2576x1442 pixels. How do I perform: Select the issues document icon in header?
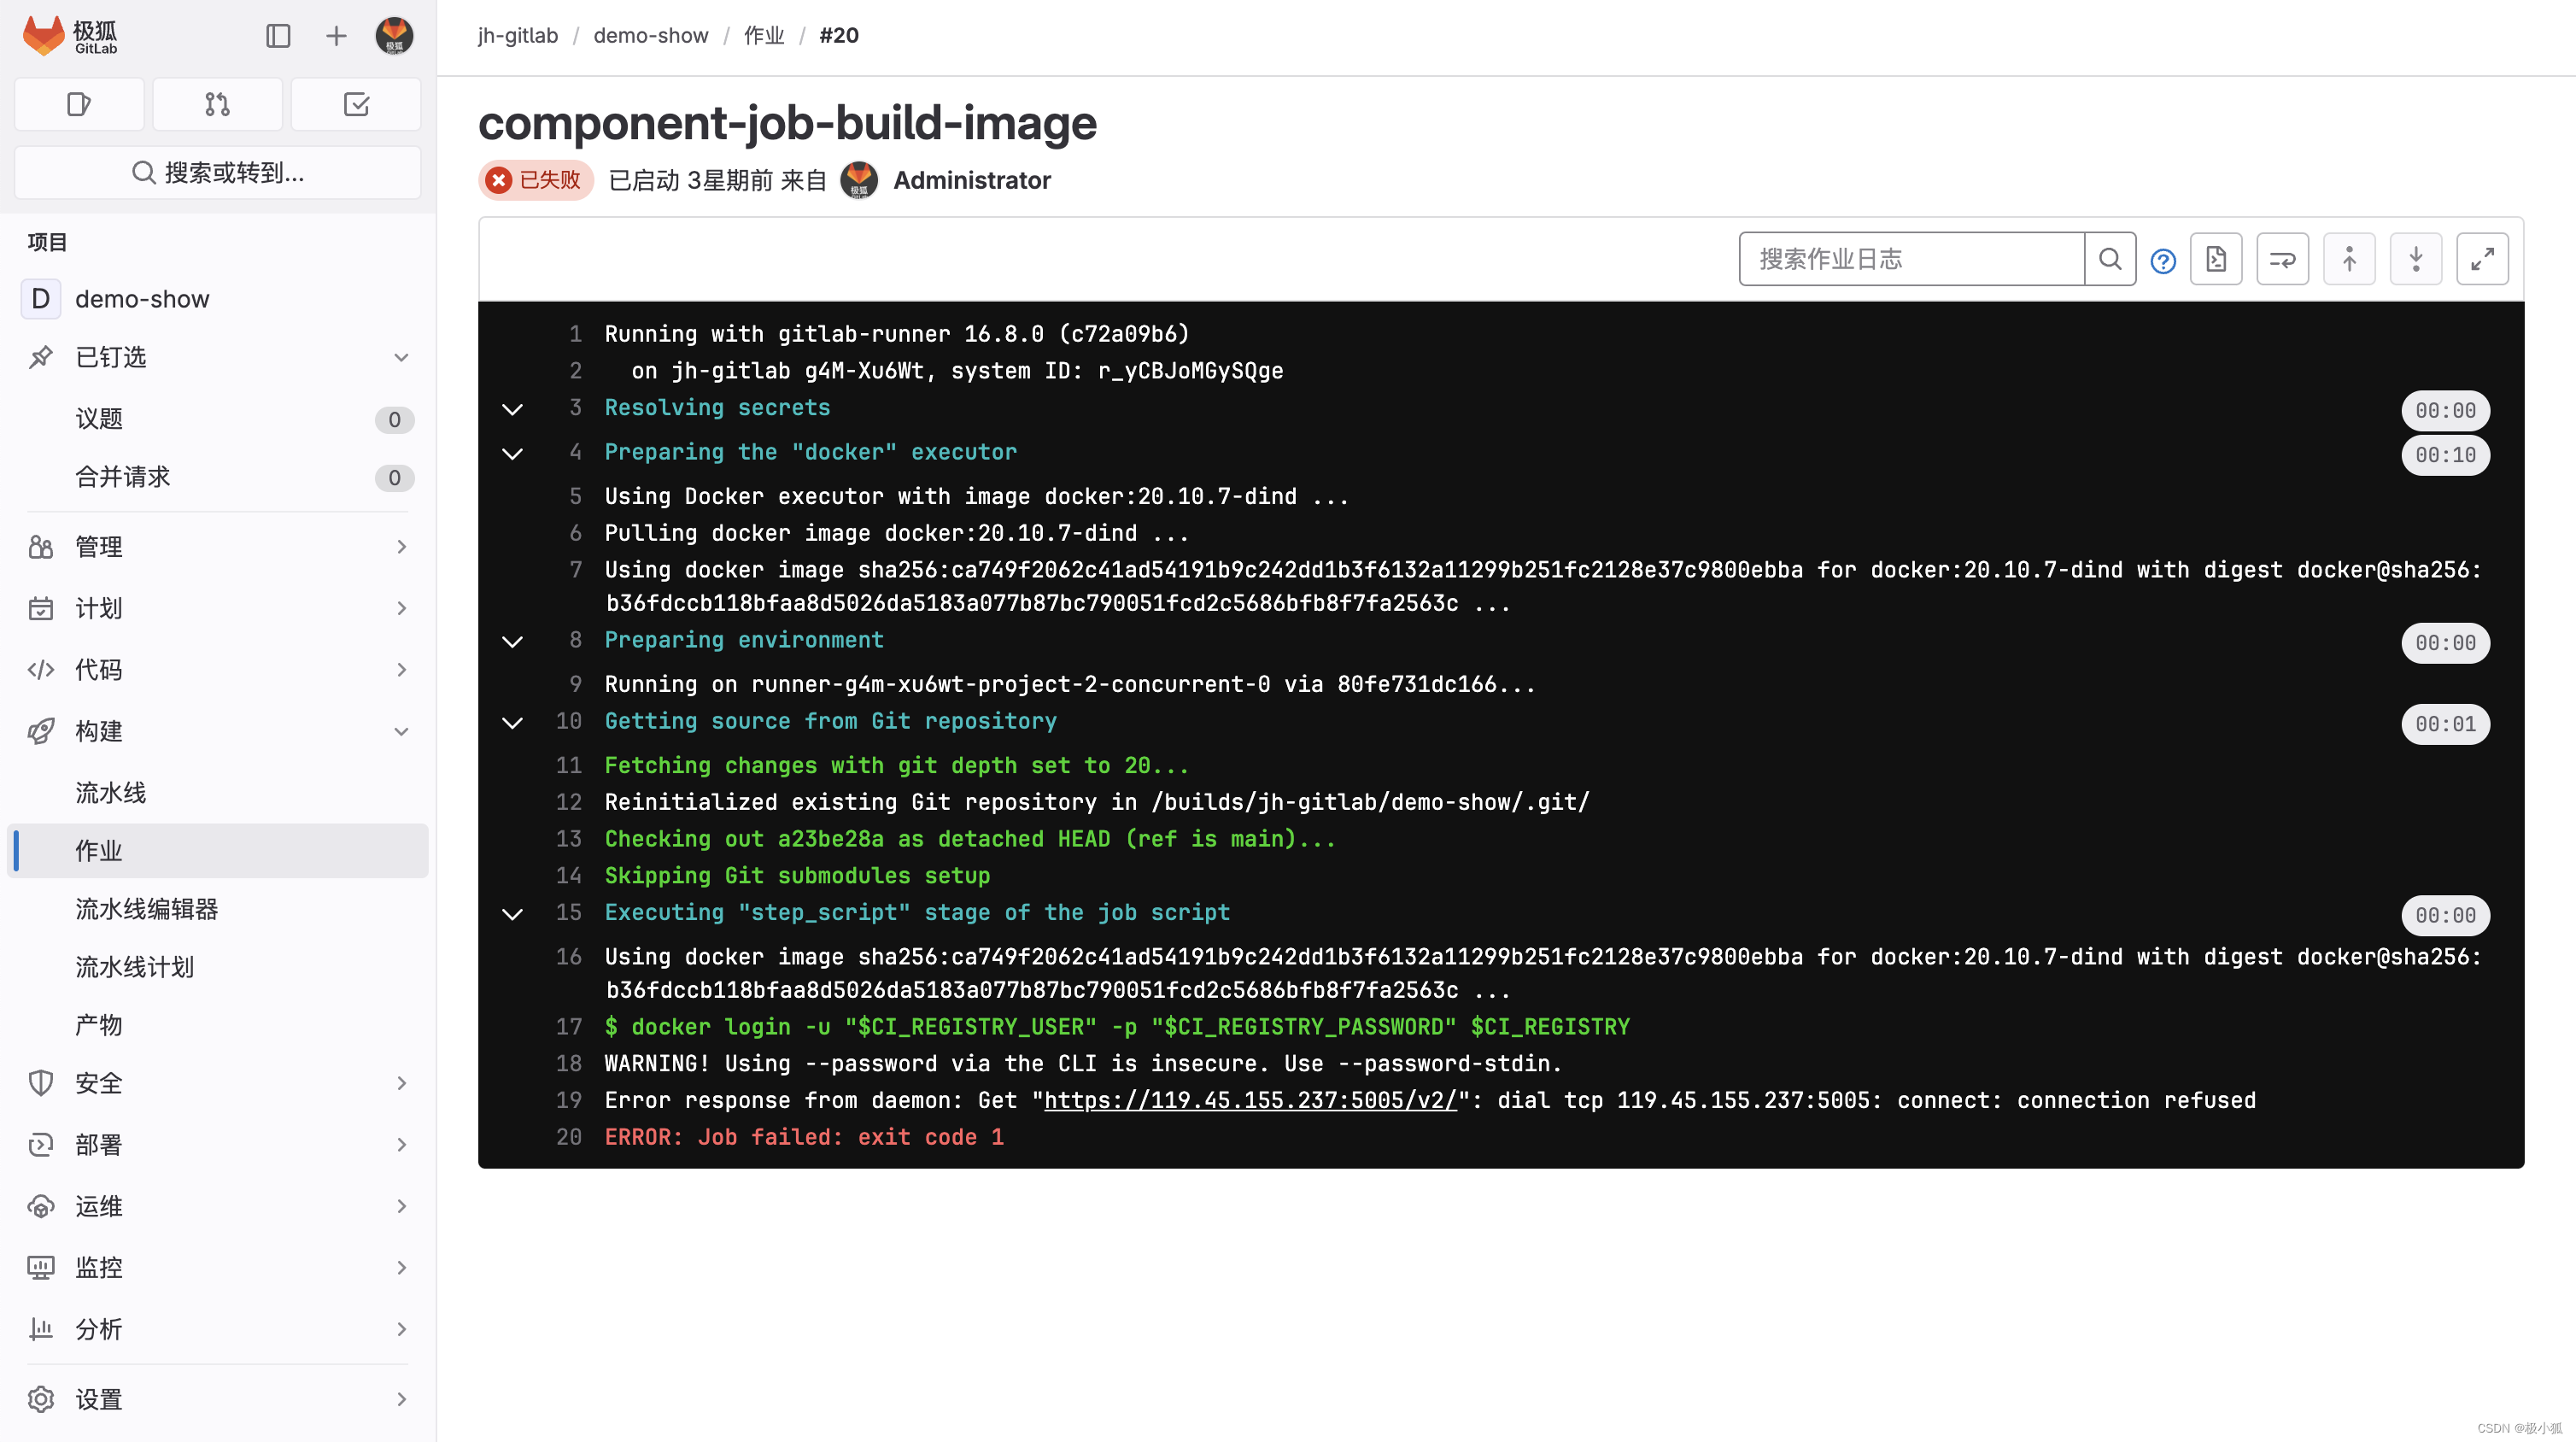click(x=79, y=103)
